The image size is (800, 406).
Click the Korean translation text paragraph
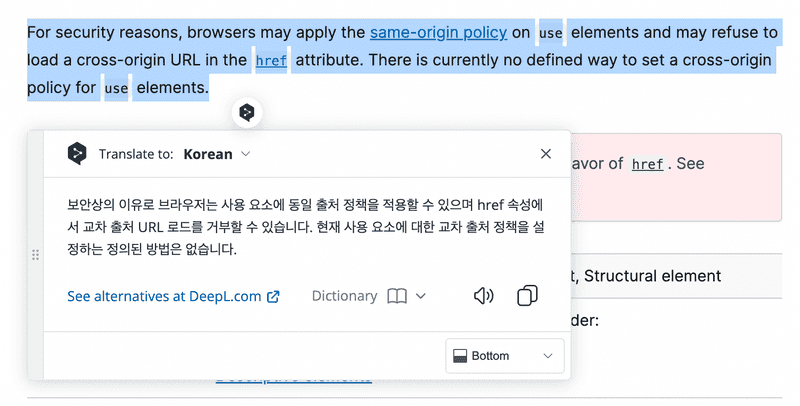pyautogui.click(x=306, y=227)
